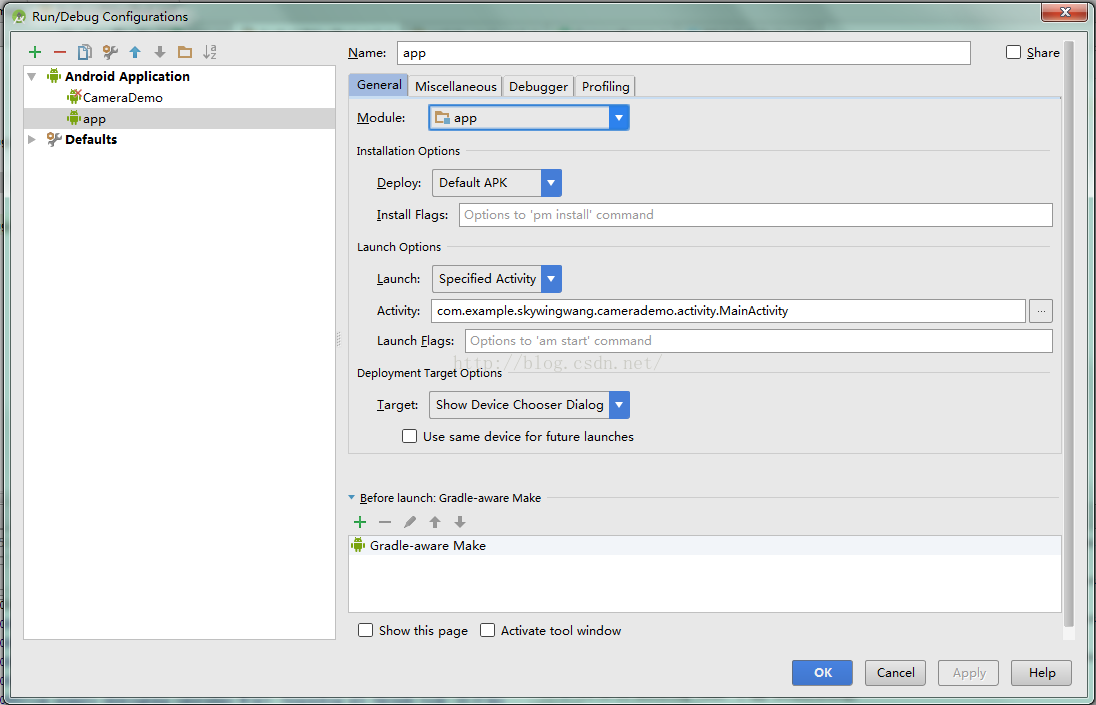This screenshot has width=1096, height=705.
Task: Open the Module dropdown
Action: coord(619,118)
